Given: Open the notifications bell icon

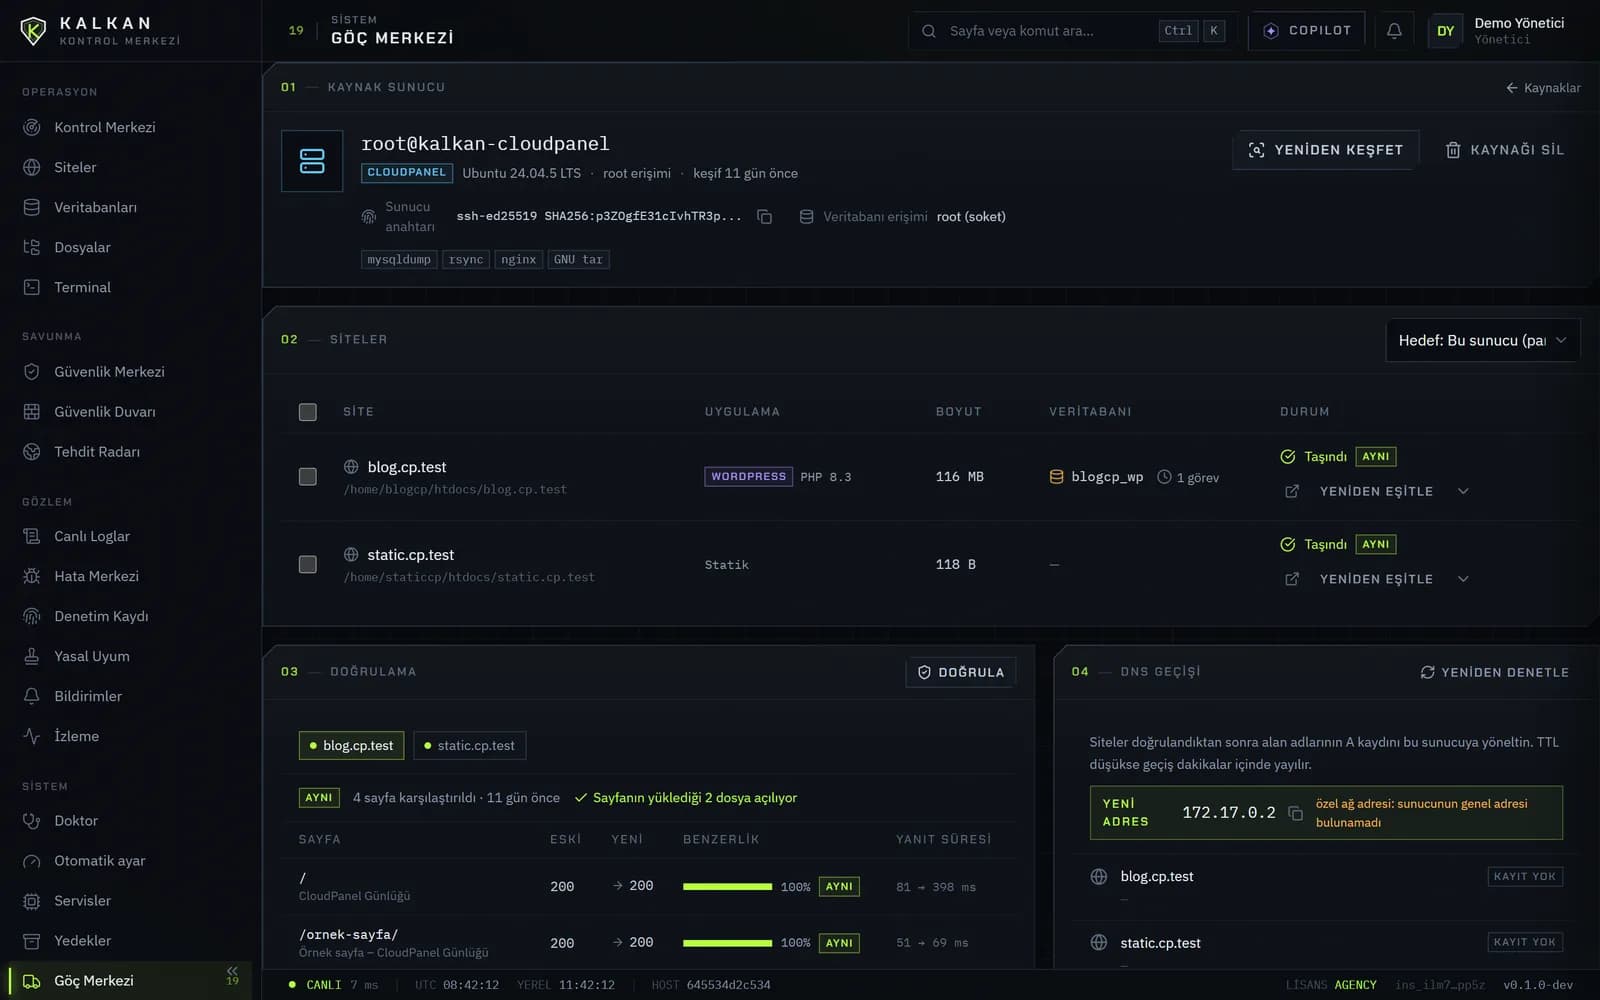Looking at the screenshot, I should (x=1394, y=31).
